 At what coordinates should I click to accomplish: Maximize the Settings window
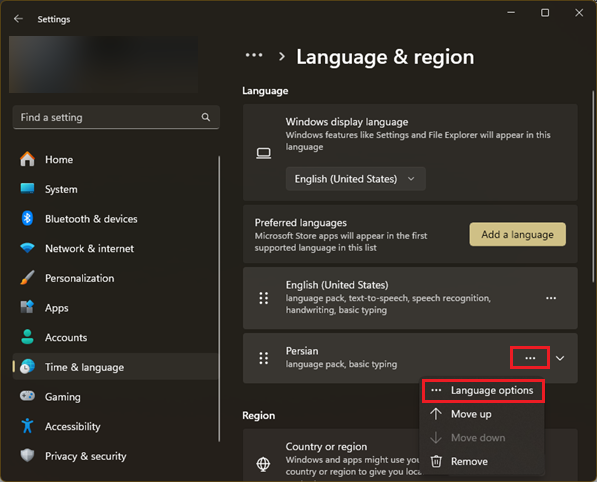[545, 13]
